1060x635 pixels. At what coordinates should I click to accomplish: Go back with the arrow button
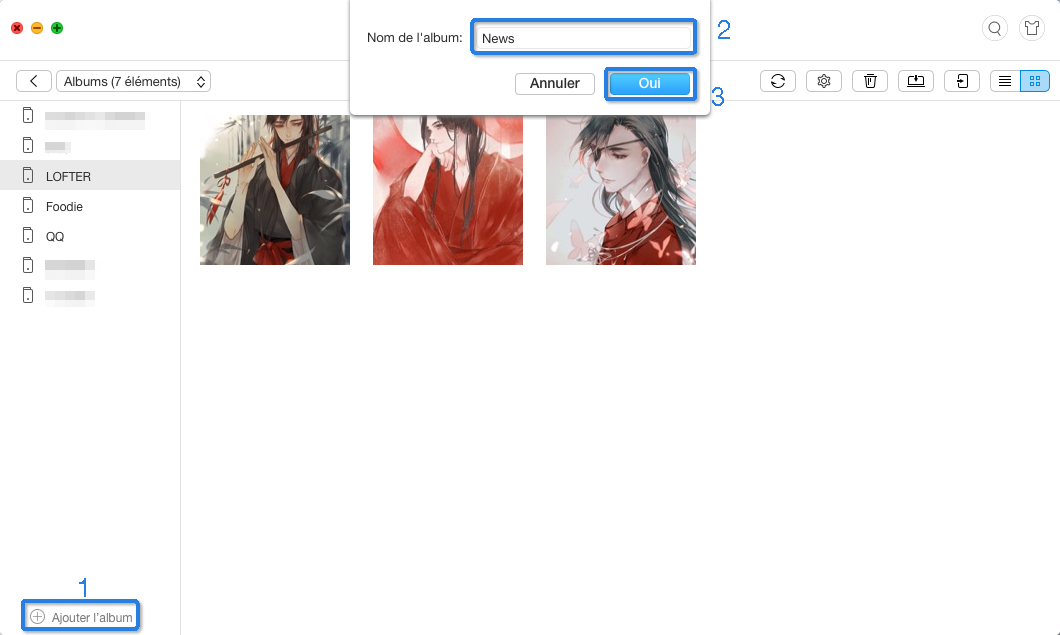tap(34, 81)
